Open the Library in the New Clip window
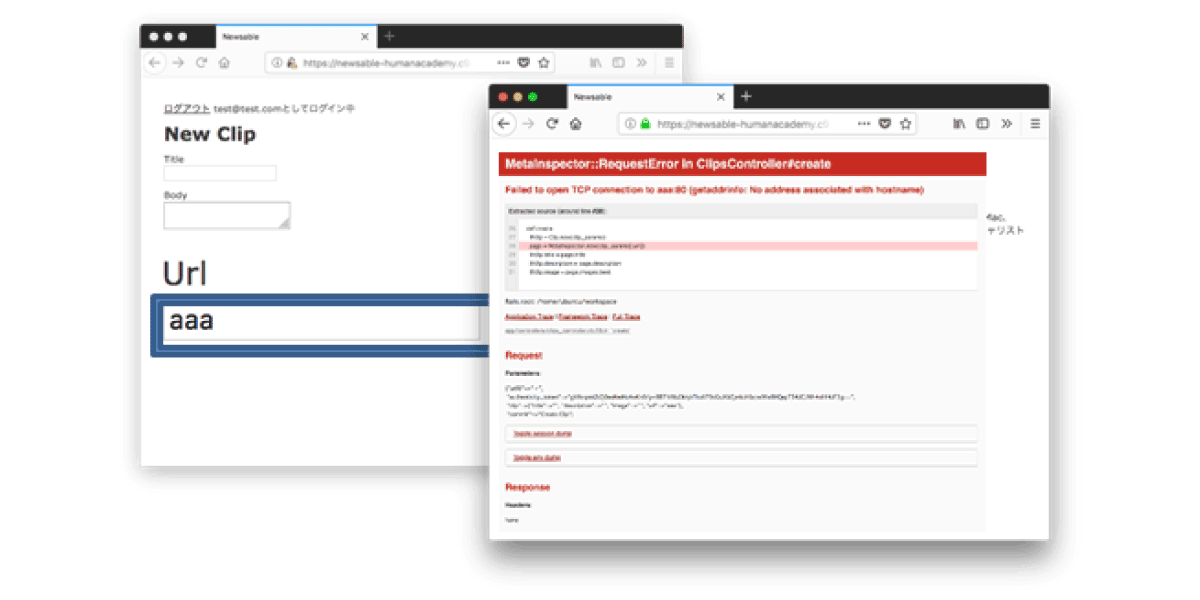The height and width of the screenshot is (600, 1200). [595, 62]
